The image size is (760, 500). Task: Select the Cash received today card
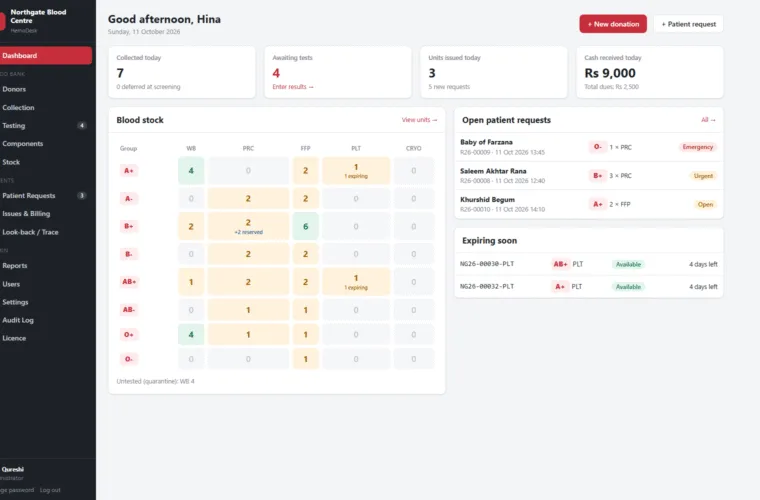[x=649, y=72]
